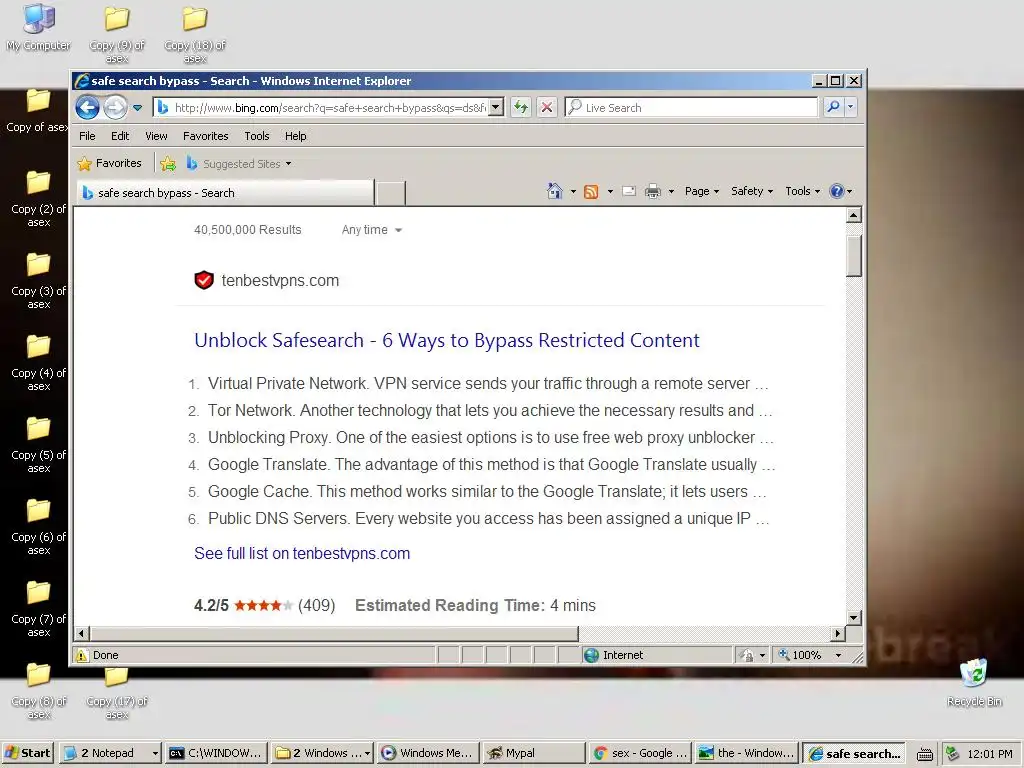Viewport: 1024px width, 768px height.
Task: Click the IE Forward arrow button
Action: [116, 107]
